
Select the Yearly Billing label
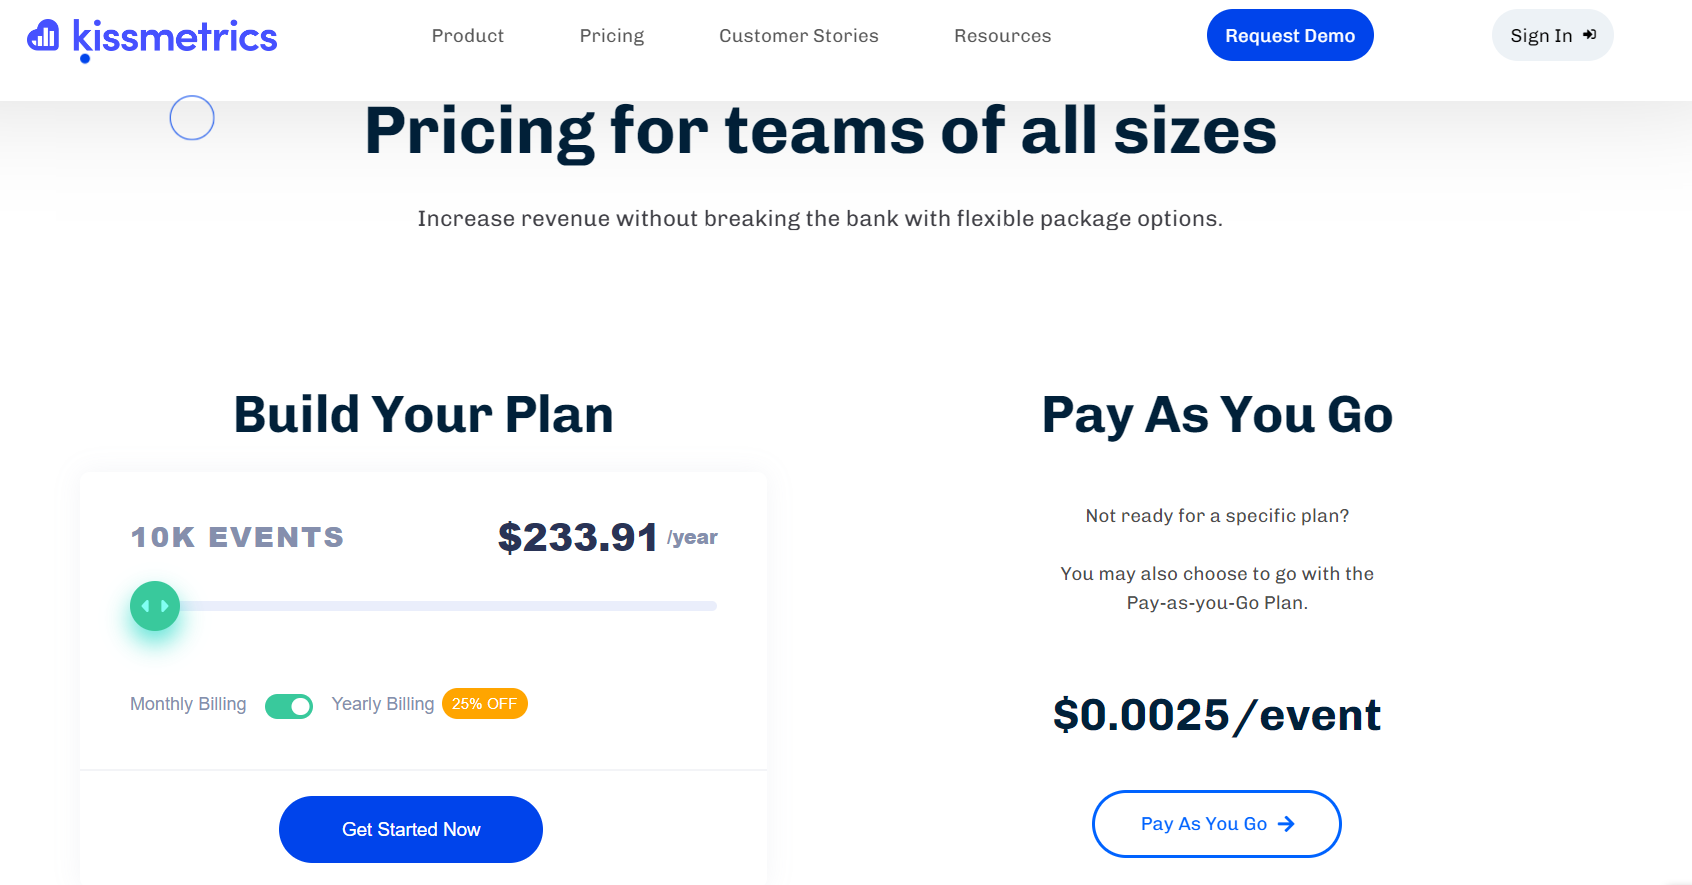[383, 704]
